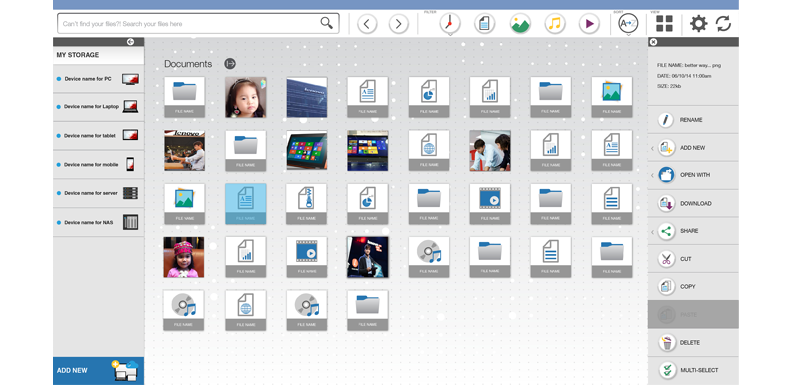Select the MY STORAGE header
The height and width of the screenshot is (385, 790).
[x=98, y=55]
